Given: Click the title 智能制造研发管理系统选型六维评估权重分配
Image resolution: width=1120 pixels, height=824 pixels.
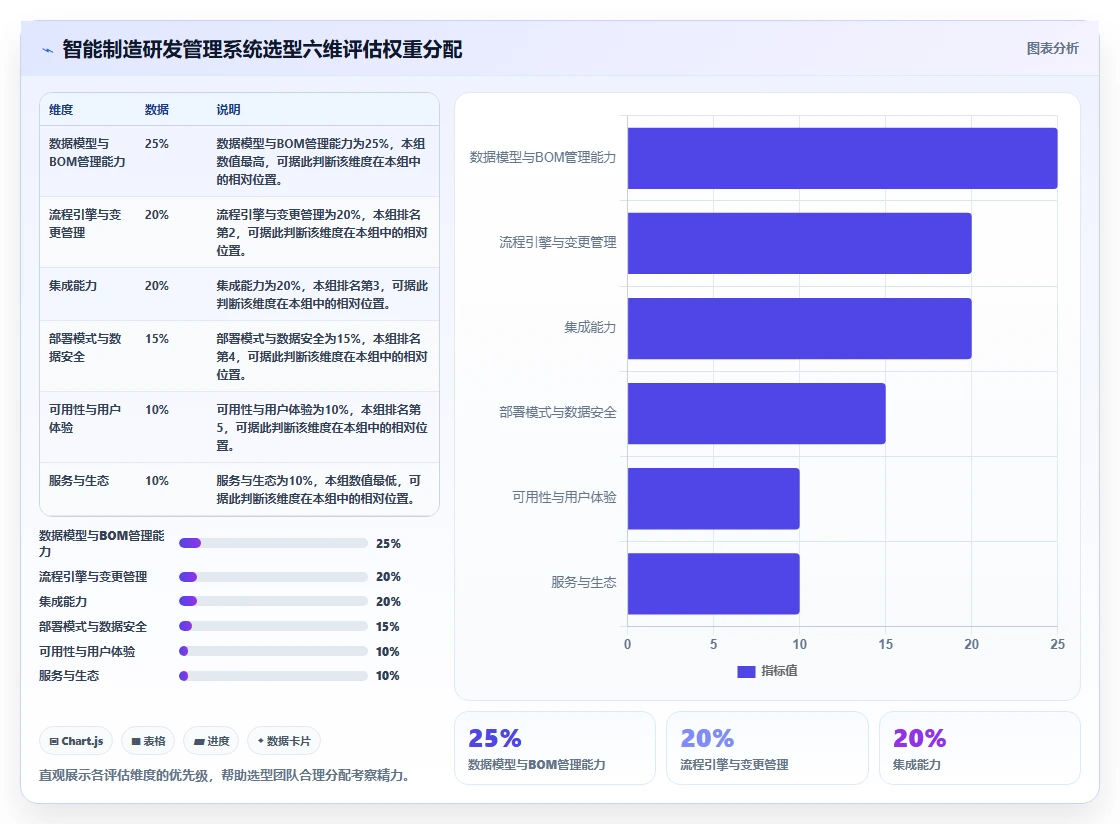Looking at the screenshot, I should (x=262, y=49).
